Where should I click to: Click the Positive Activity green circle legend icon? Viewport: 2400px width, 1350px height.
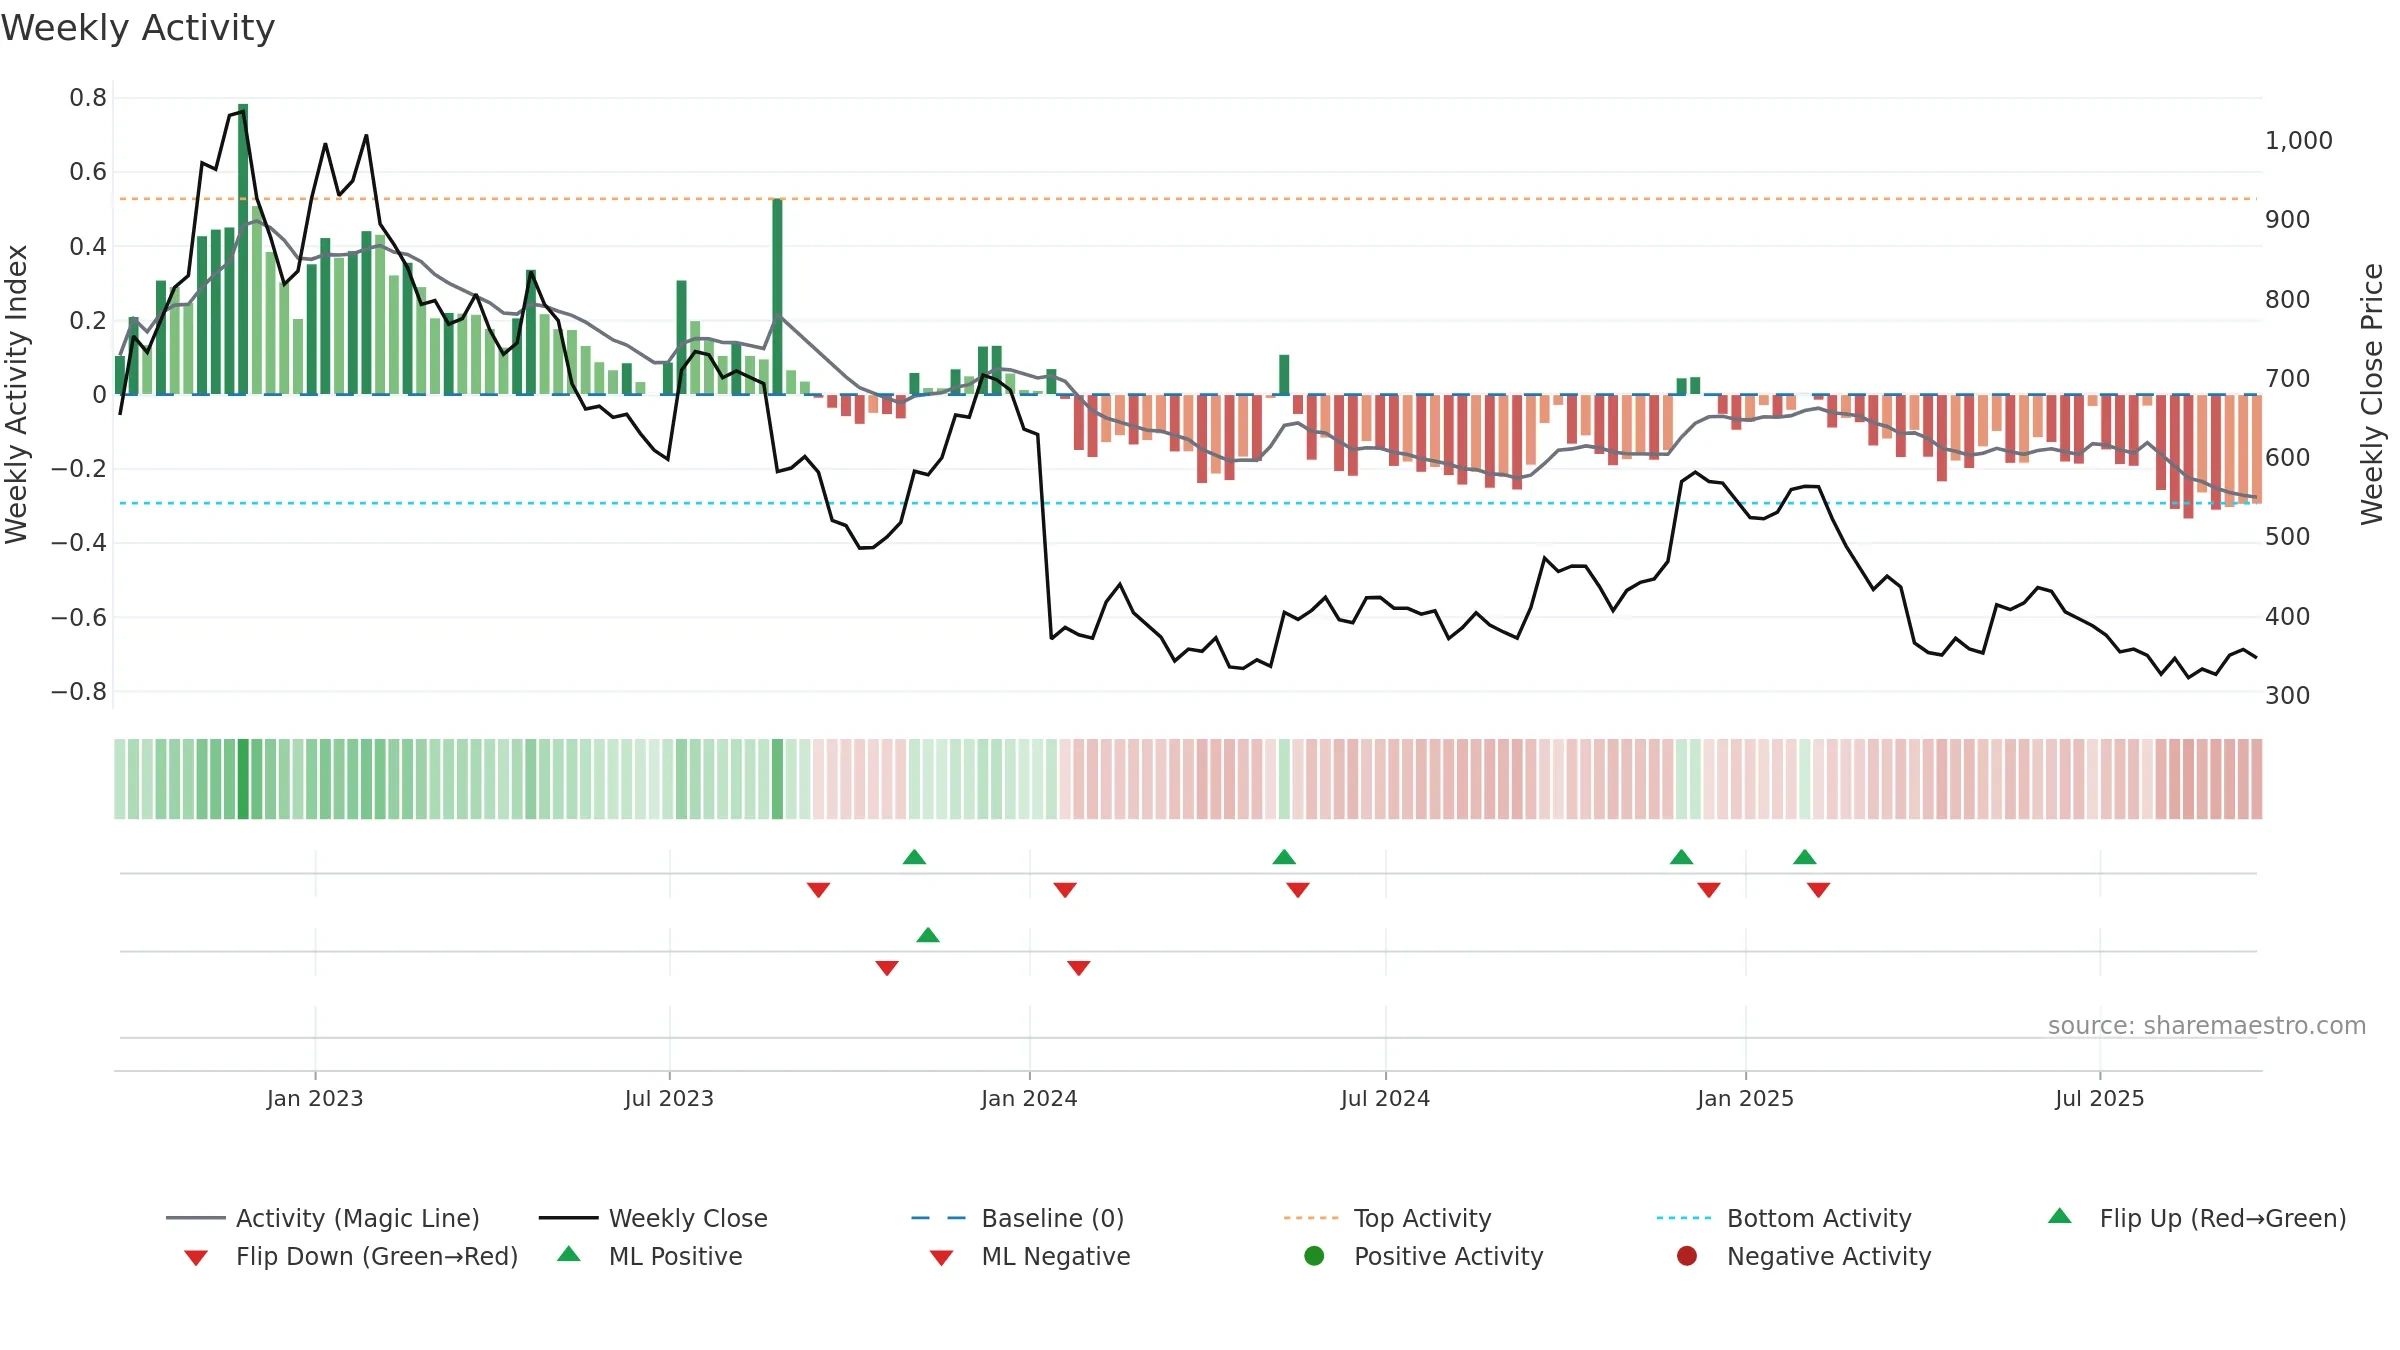click(1314, 1256)
